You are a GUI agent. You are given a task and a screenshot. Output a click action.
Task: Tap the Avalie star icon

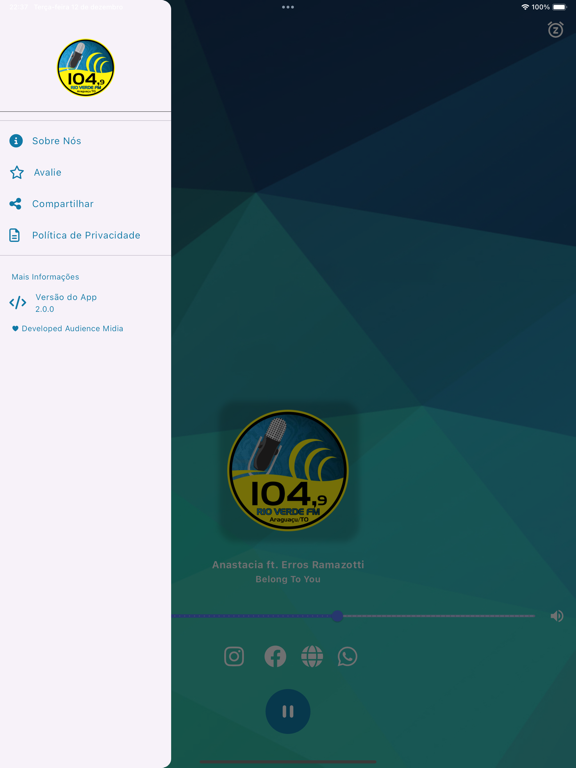pyautogui.click(x=17, y=172)
